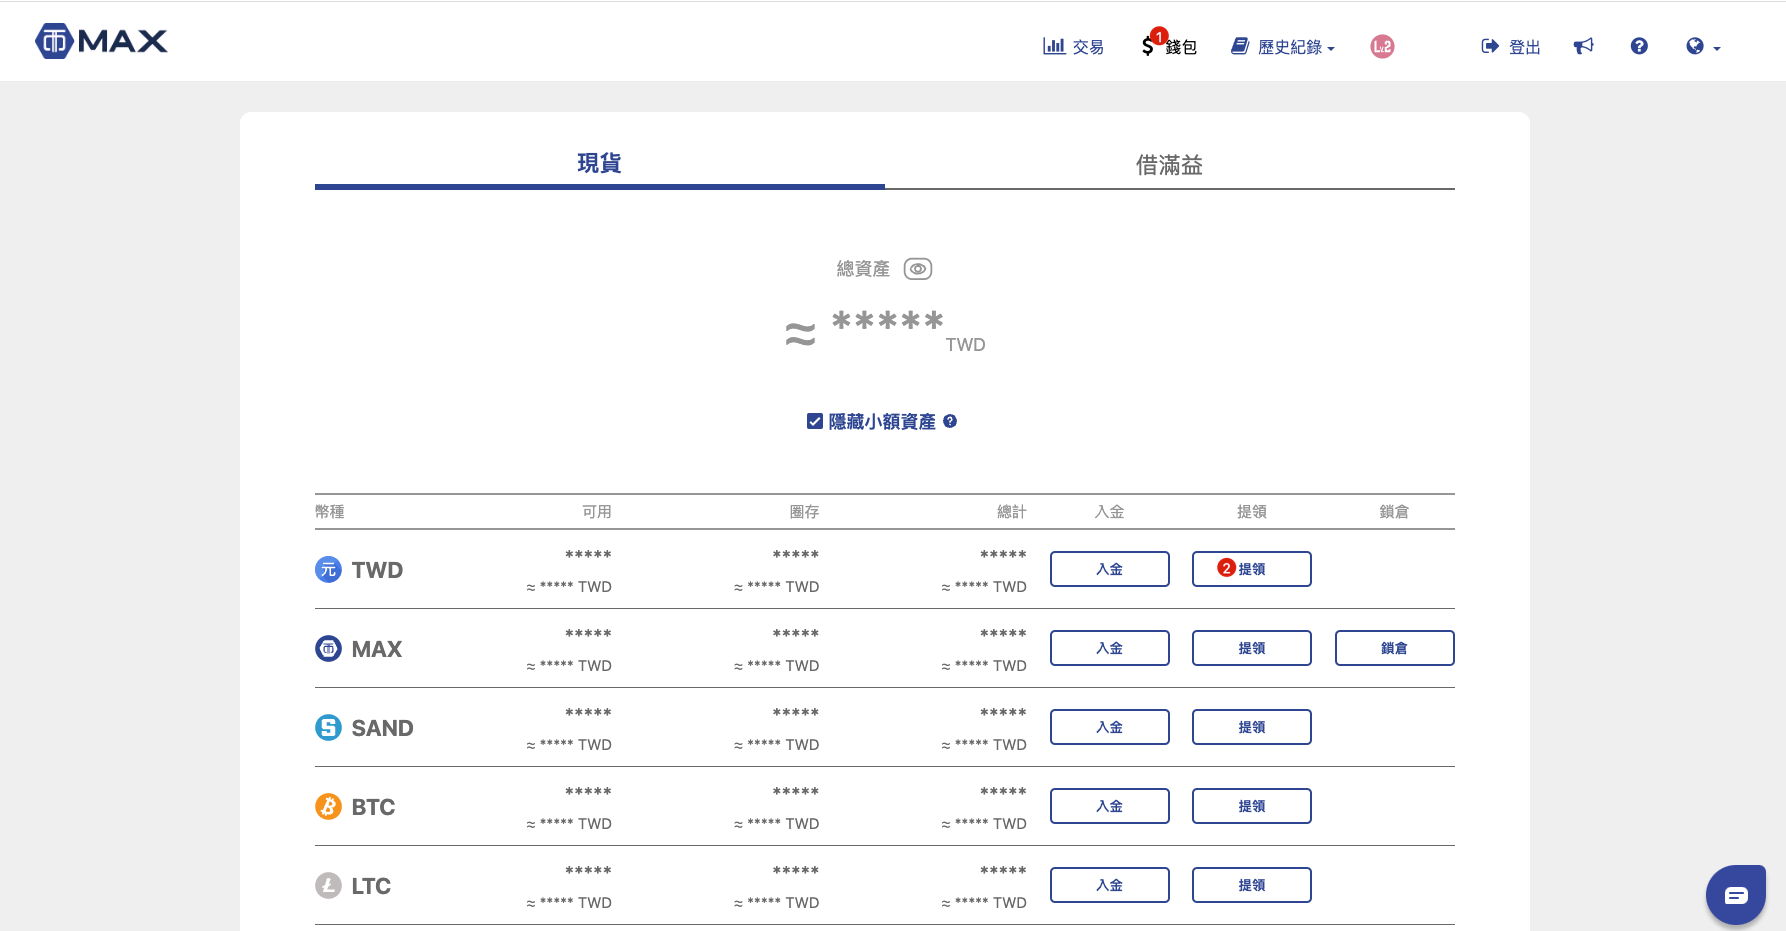Uncheck the 隱藏小額資產 checkbox
Viewport: 1786px width, 931px height.
pyautogui.click(x=815, y=421)
